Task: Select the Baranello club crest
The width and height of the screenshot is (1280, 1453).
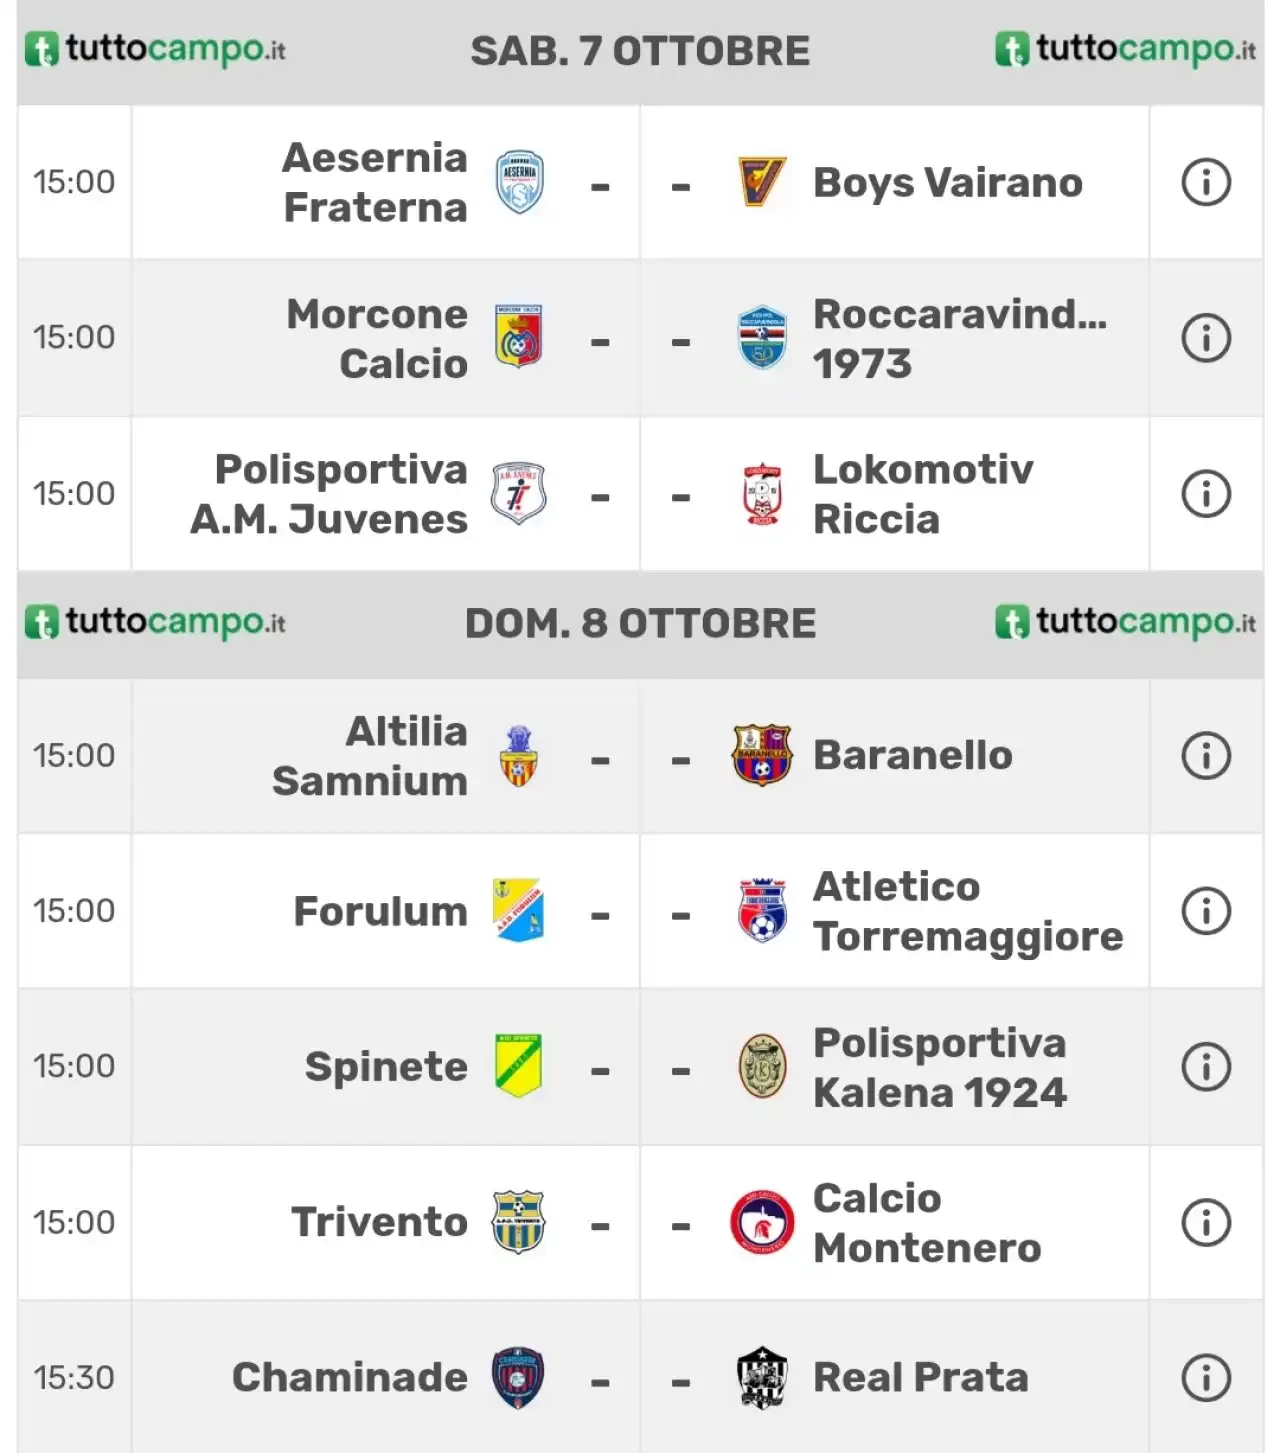Action: pos(761,755)
